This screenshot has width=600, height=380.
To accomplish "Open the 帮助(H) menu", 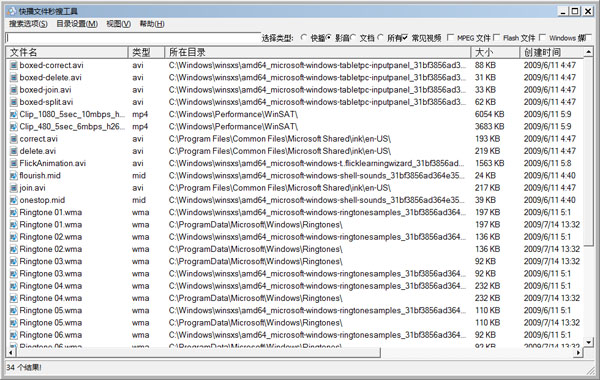I will pos(152,24).
